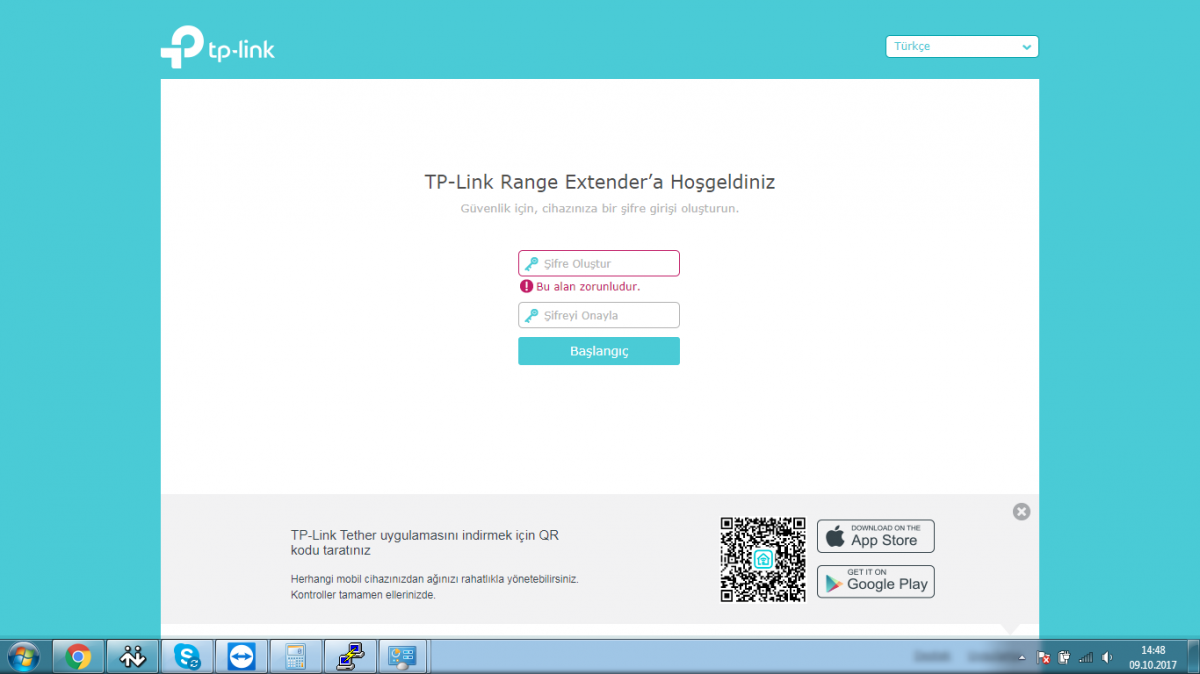Click the 'Bu alan zorunludur.' error text
This screenshot has width=1200, height=674.
[x=588, y=286]
